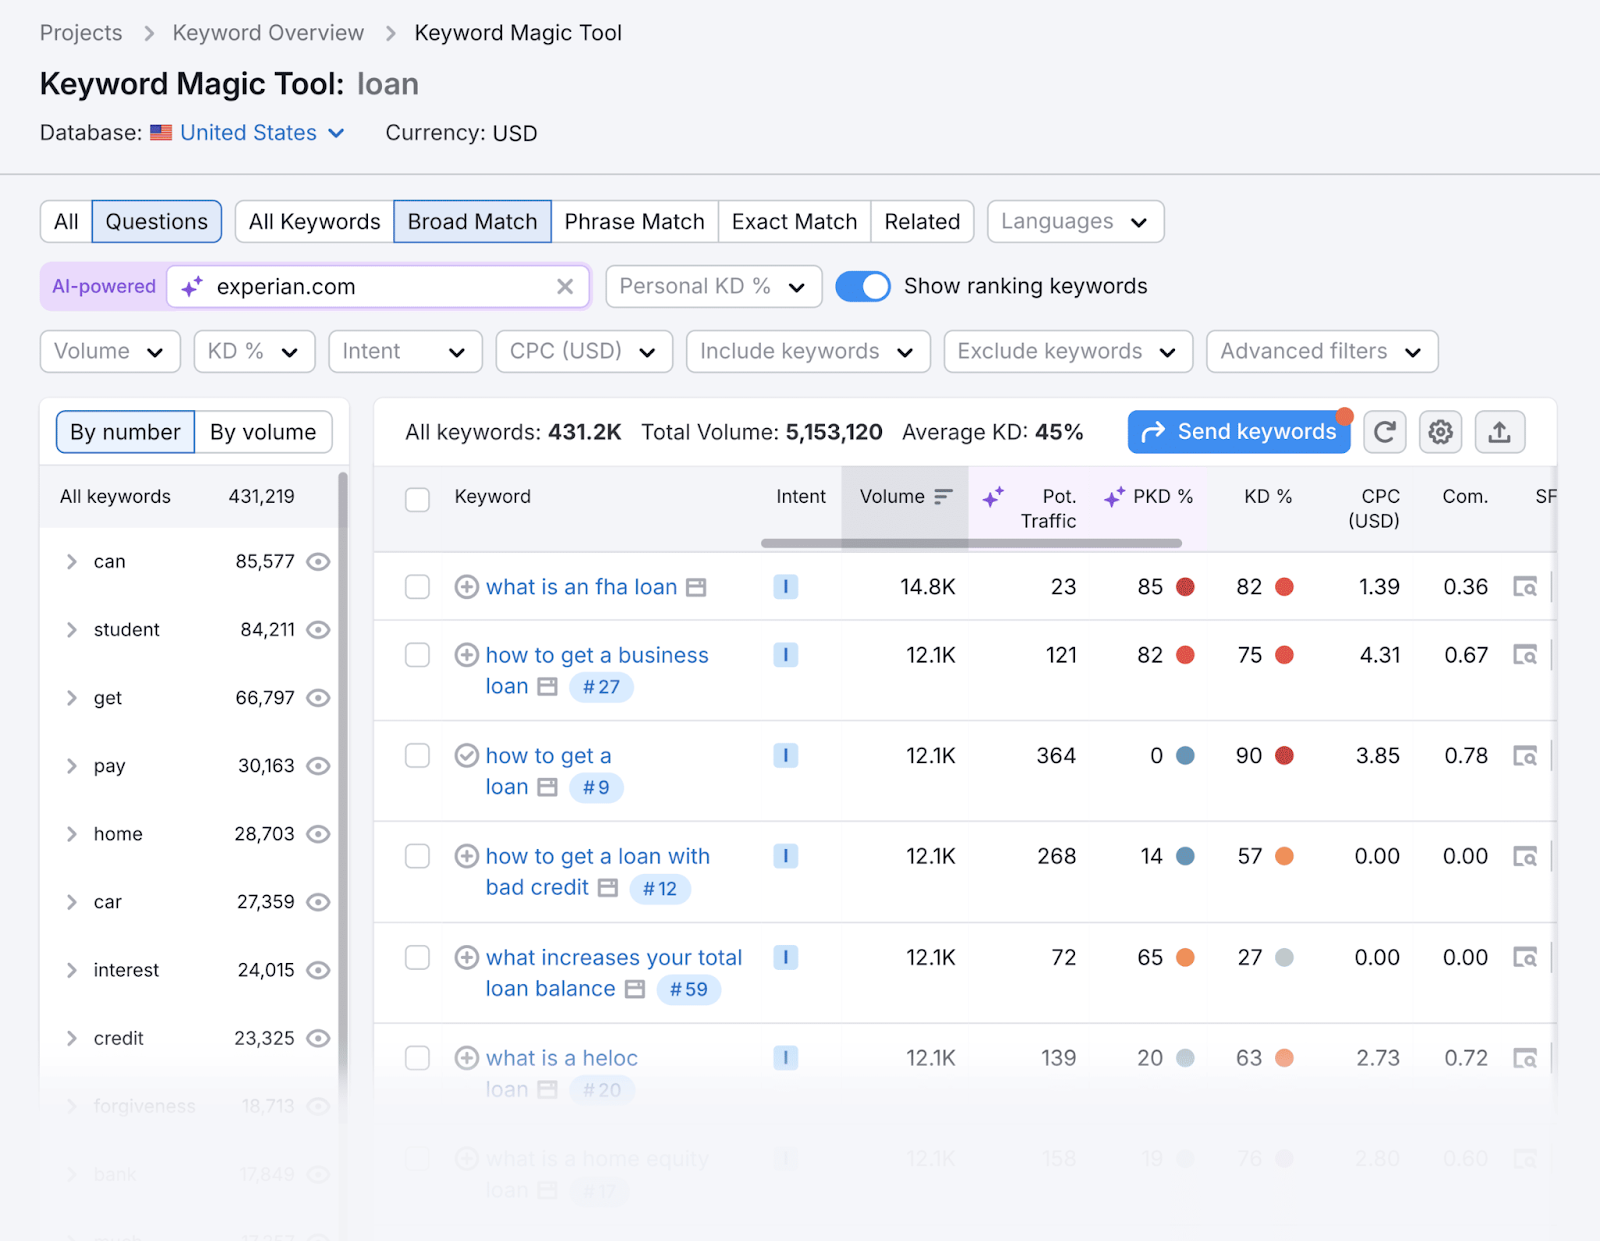Click SERP features icon after what is an fha loan
Viewport: 1600px width, 1241px height.
coord(696,588)
